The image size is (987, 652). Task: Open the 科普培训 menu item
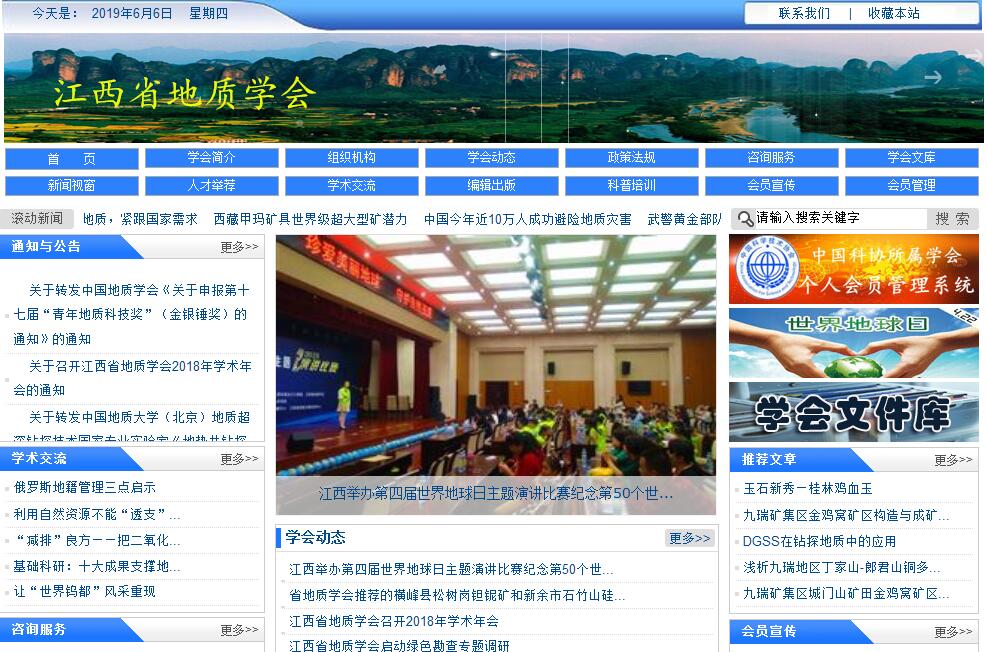pos(631,186)
